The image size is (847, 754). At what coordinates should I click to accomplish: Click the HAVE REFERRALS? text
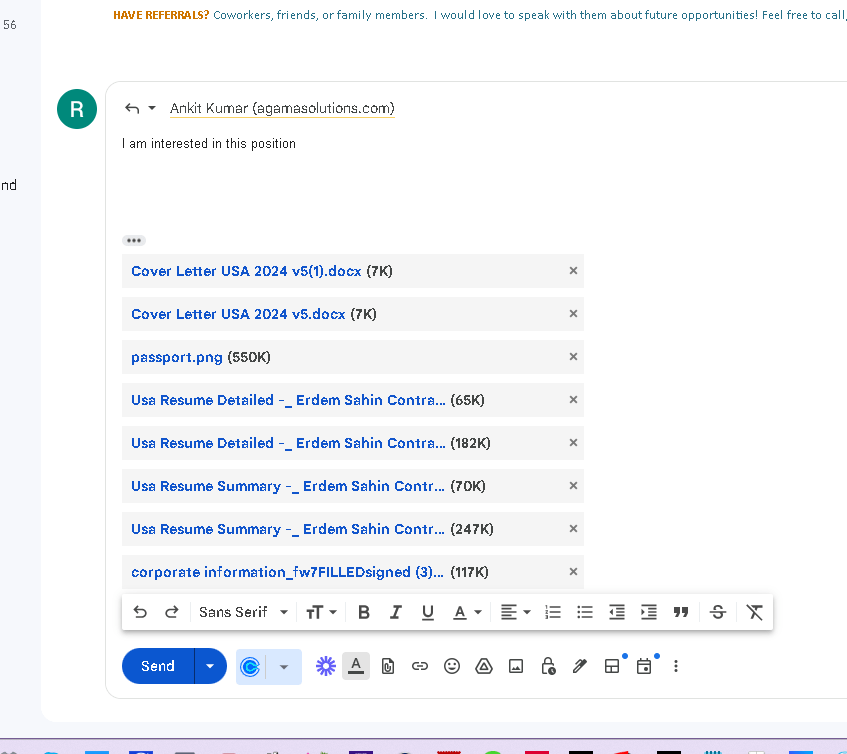pyautogui.click(x=161, y=15)
